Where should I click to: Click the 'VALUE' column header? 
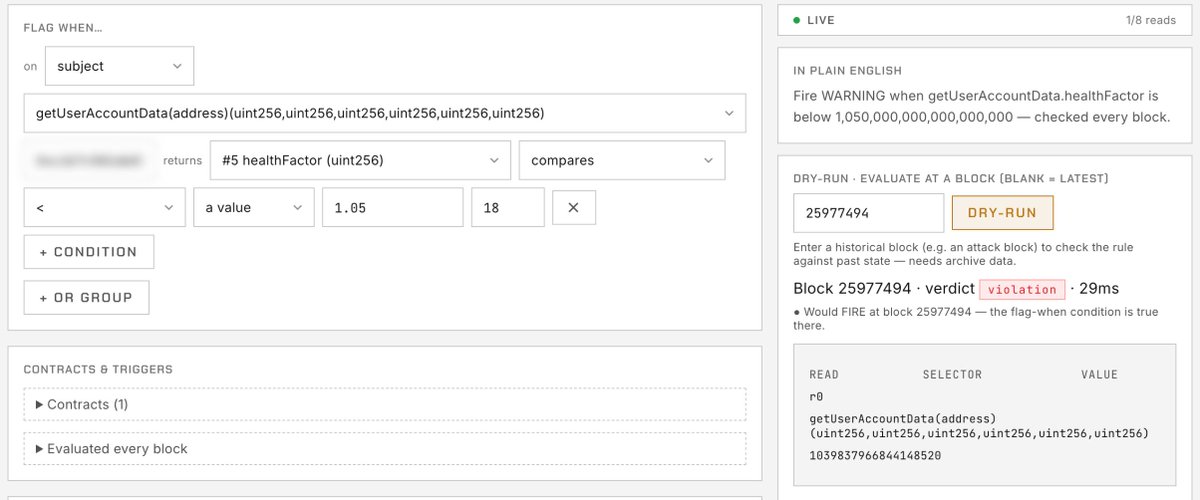pos(1099,374)
